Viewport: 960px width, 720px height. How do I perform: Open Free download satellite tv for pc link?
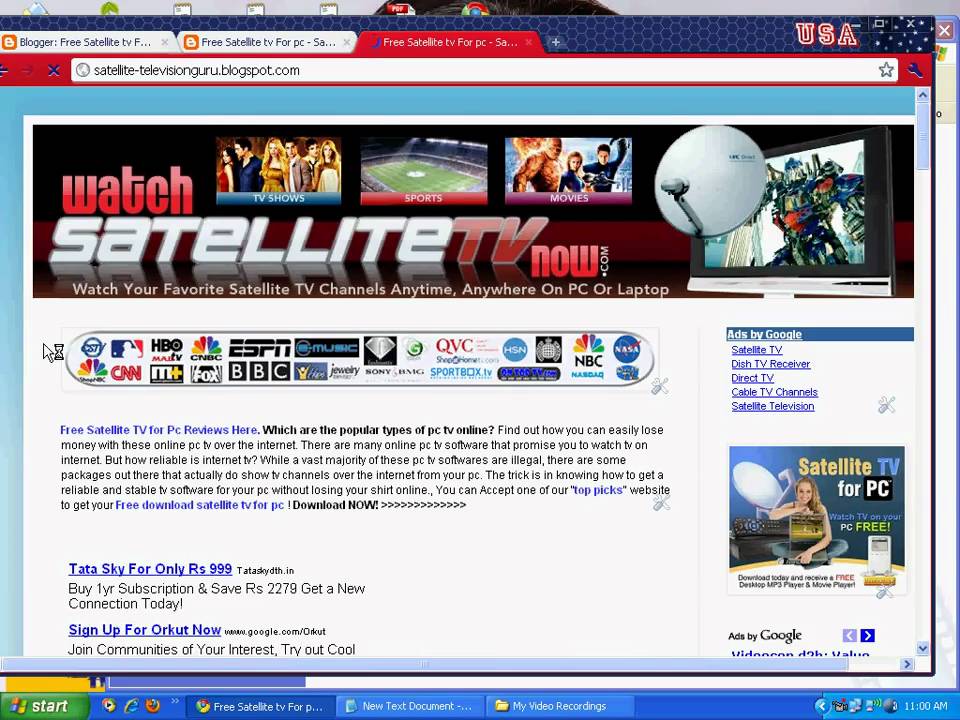coord(200,505)
